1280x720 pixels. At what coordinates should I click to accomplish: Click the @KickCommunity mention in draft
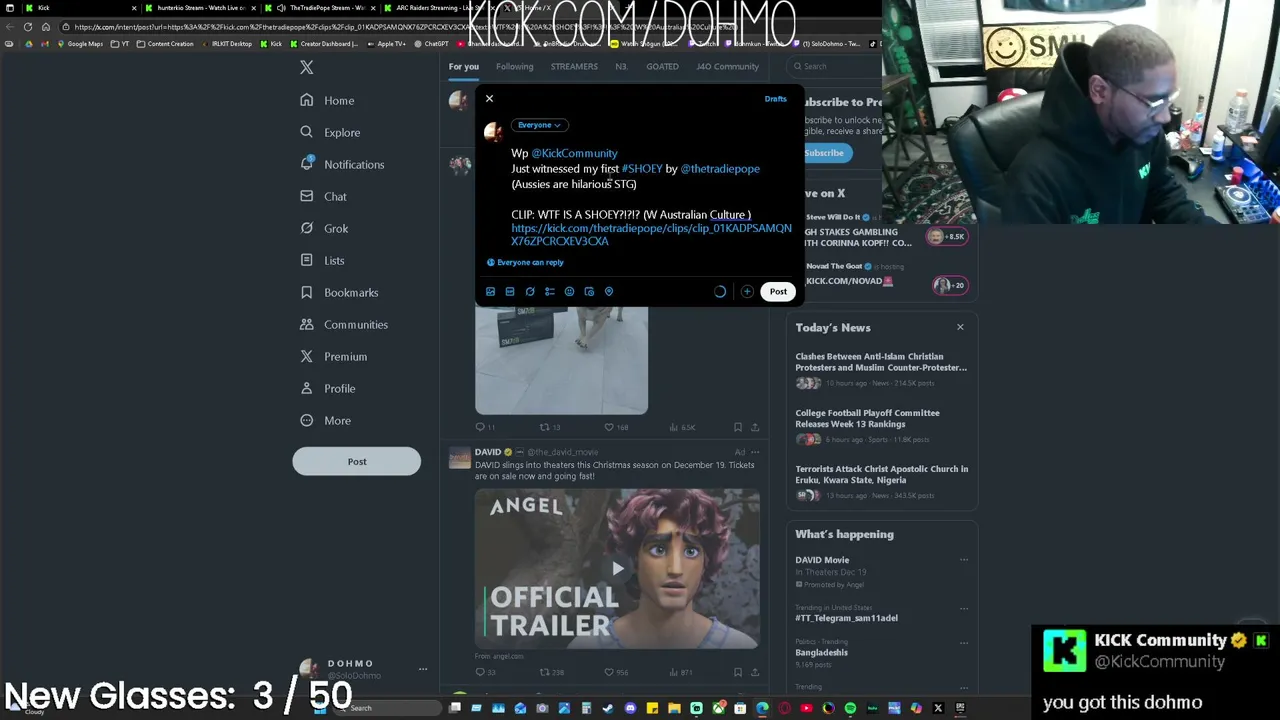574,153
